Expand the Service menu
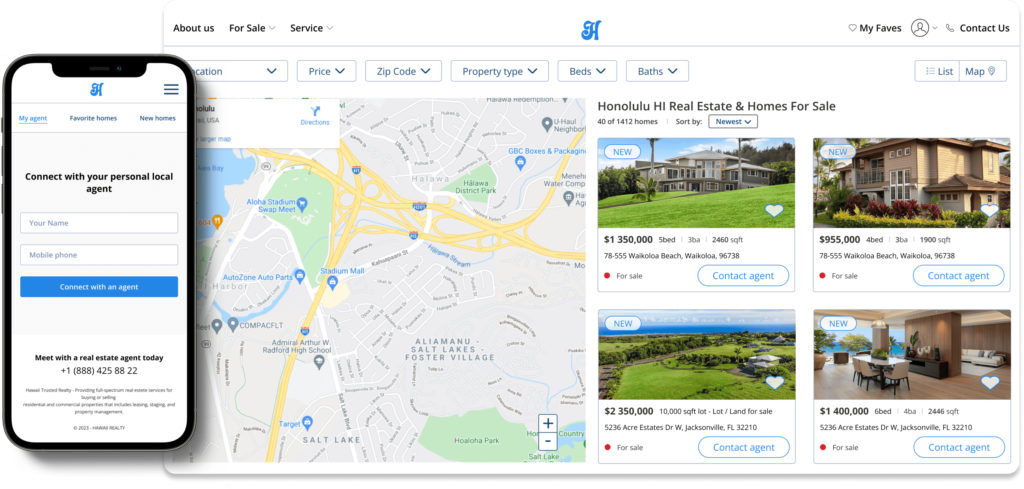The height and width of the screenshot is (489, 1024). 312,28
